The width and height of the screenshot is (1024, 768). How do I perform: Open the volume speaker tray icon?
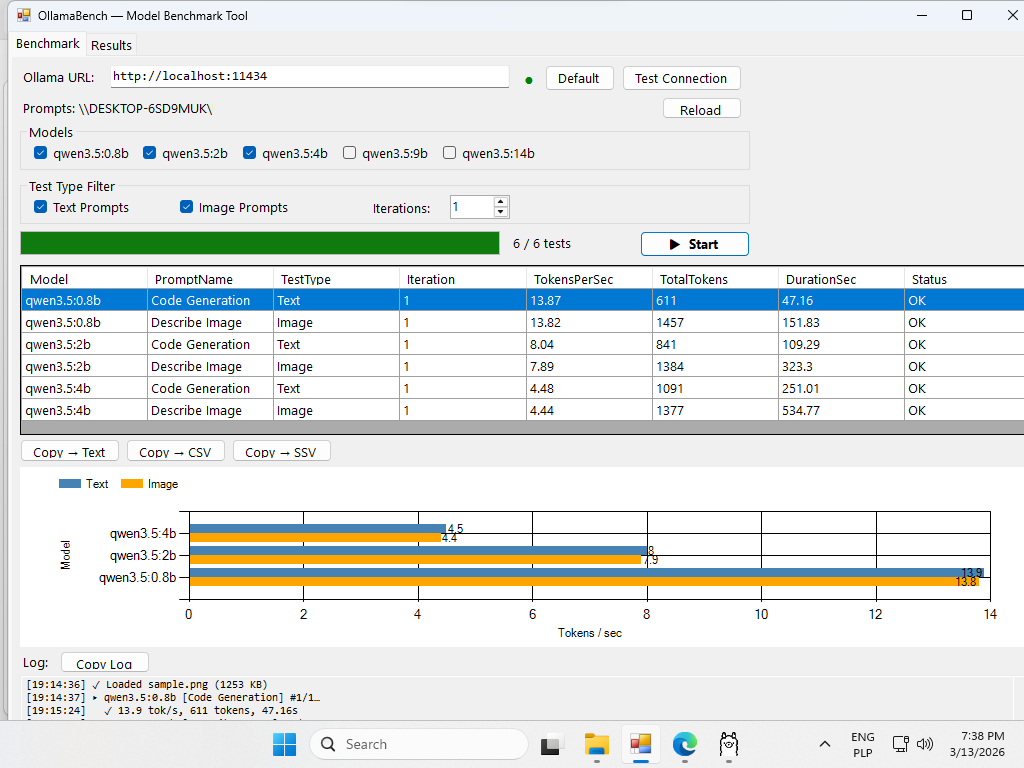tap(925, 744)
